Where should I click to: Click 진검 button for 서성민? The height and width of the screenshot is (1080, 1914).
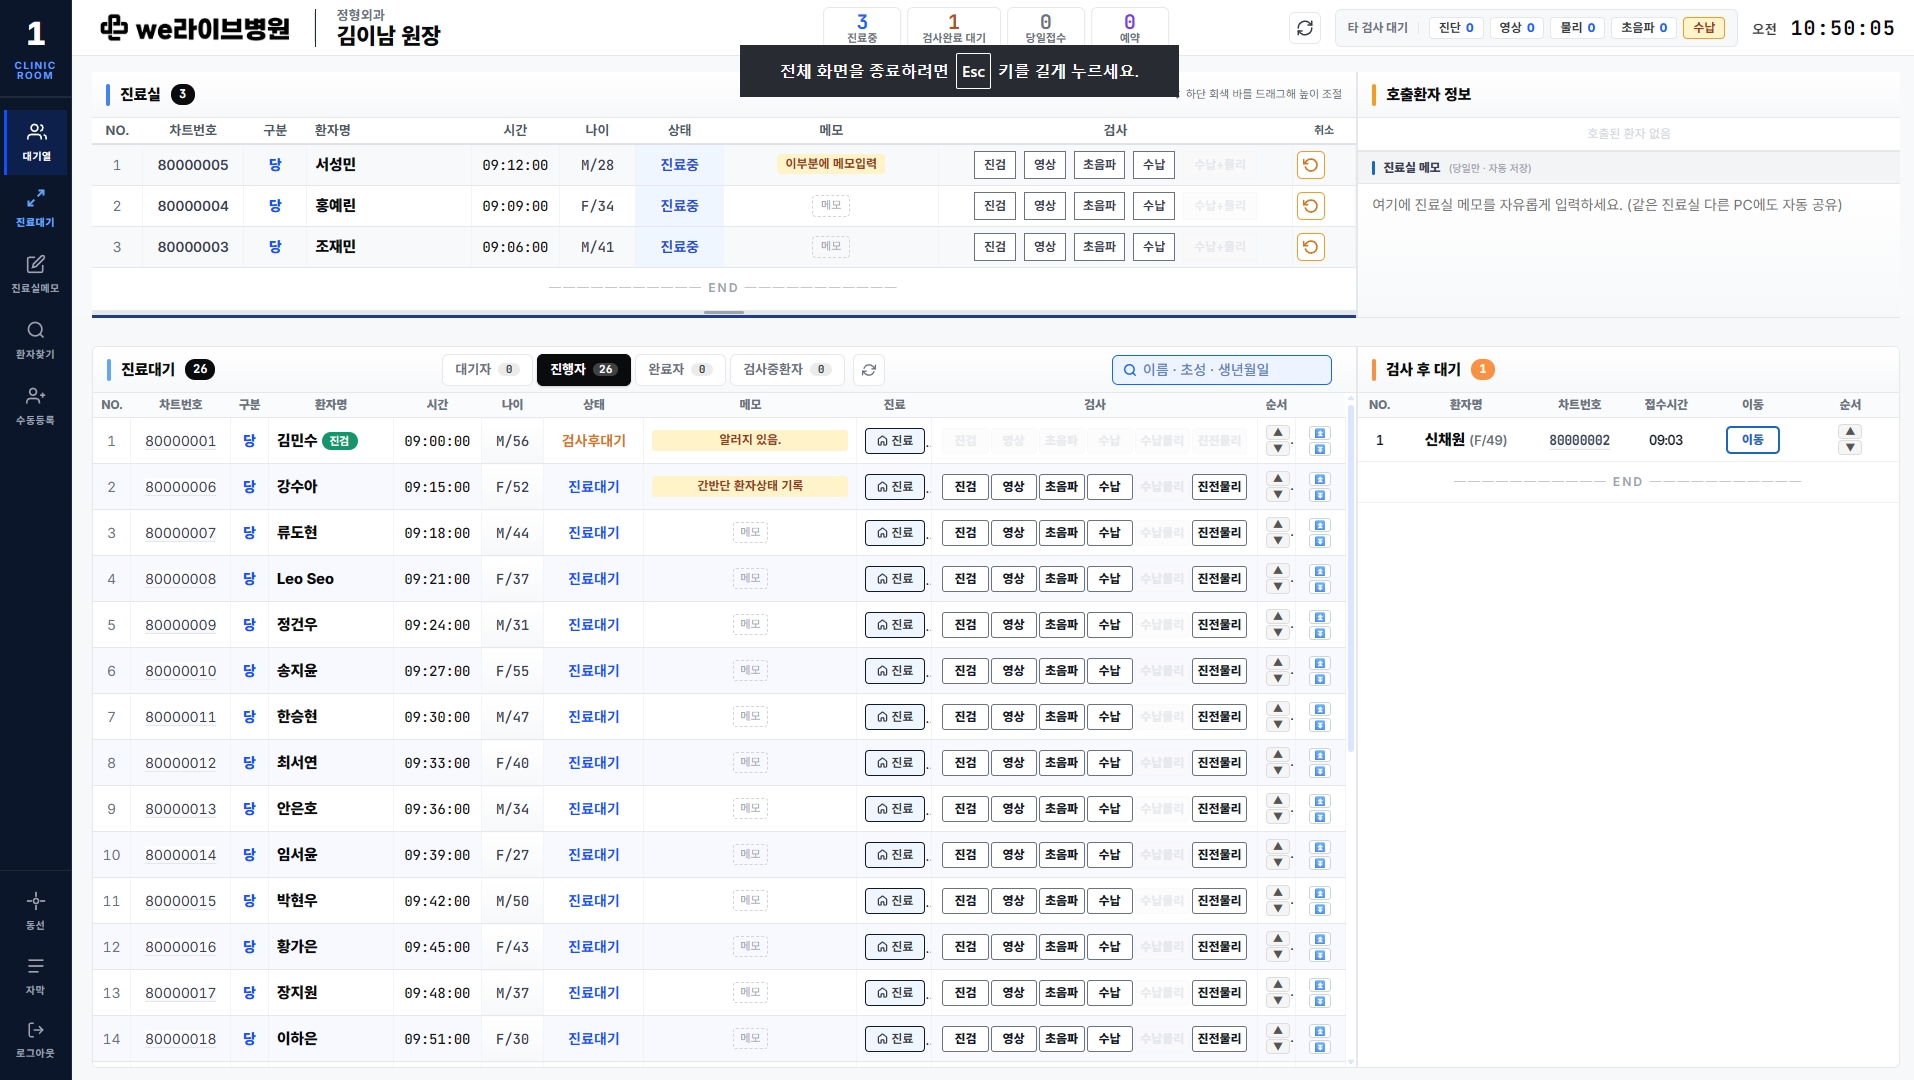995,165
